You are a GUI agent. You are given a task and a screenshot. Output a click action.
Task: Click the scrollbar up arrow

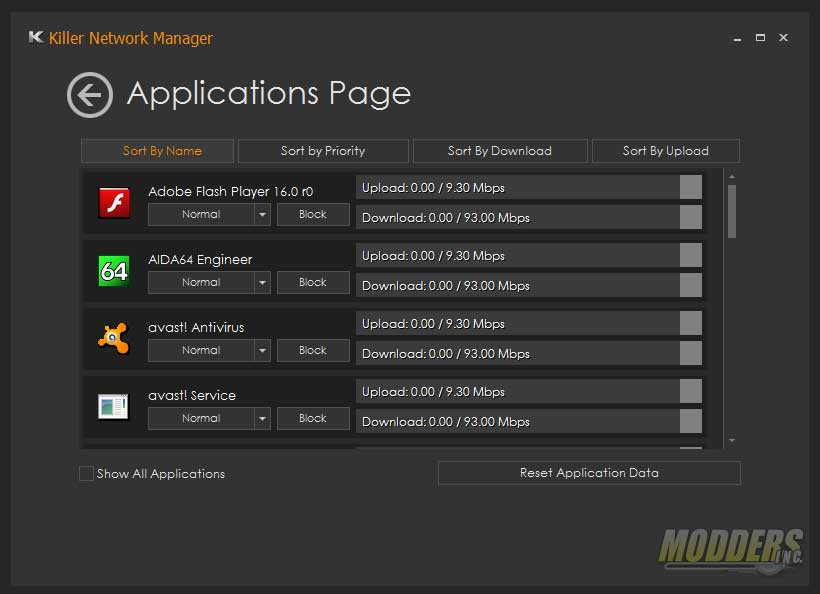point(732,177)
